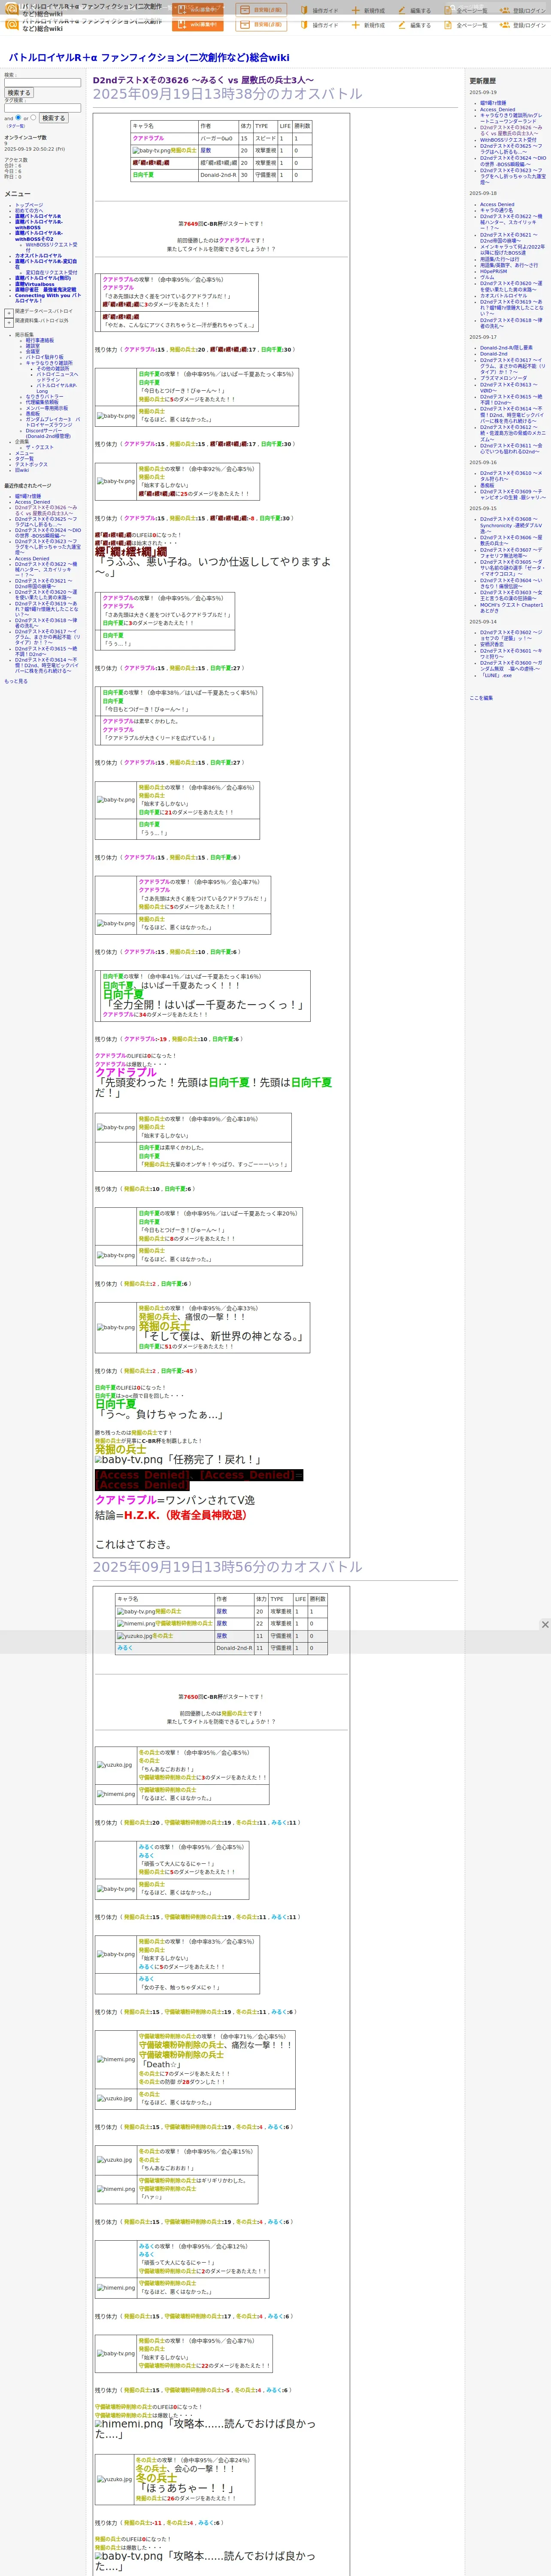The height and width of the screenshot is (2576, 551).
Task: Open the バトルロイヤルRP-Long link
Action: (x=57, y=388)
